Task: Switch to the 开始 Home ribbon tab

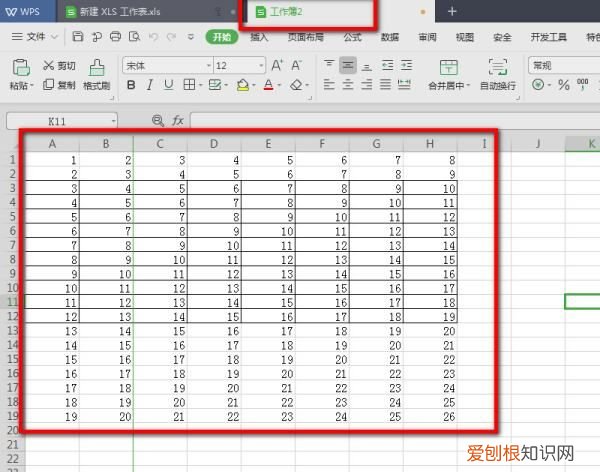Action: [x=222, y=37]
